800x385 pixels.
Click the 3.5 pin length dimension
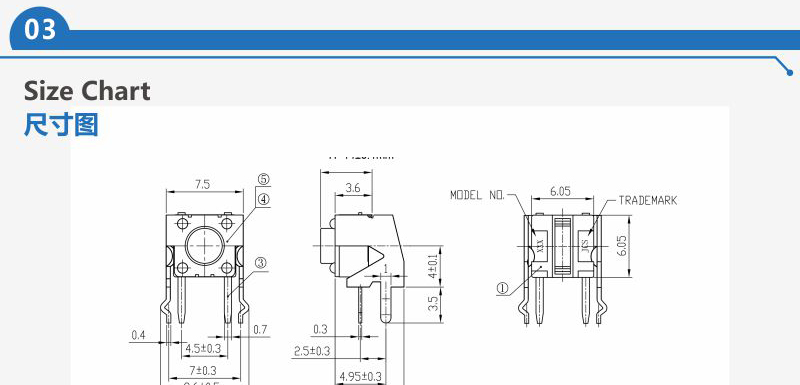point(433,303)
